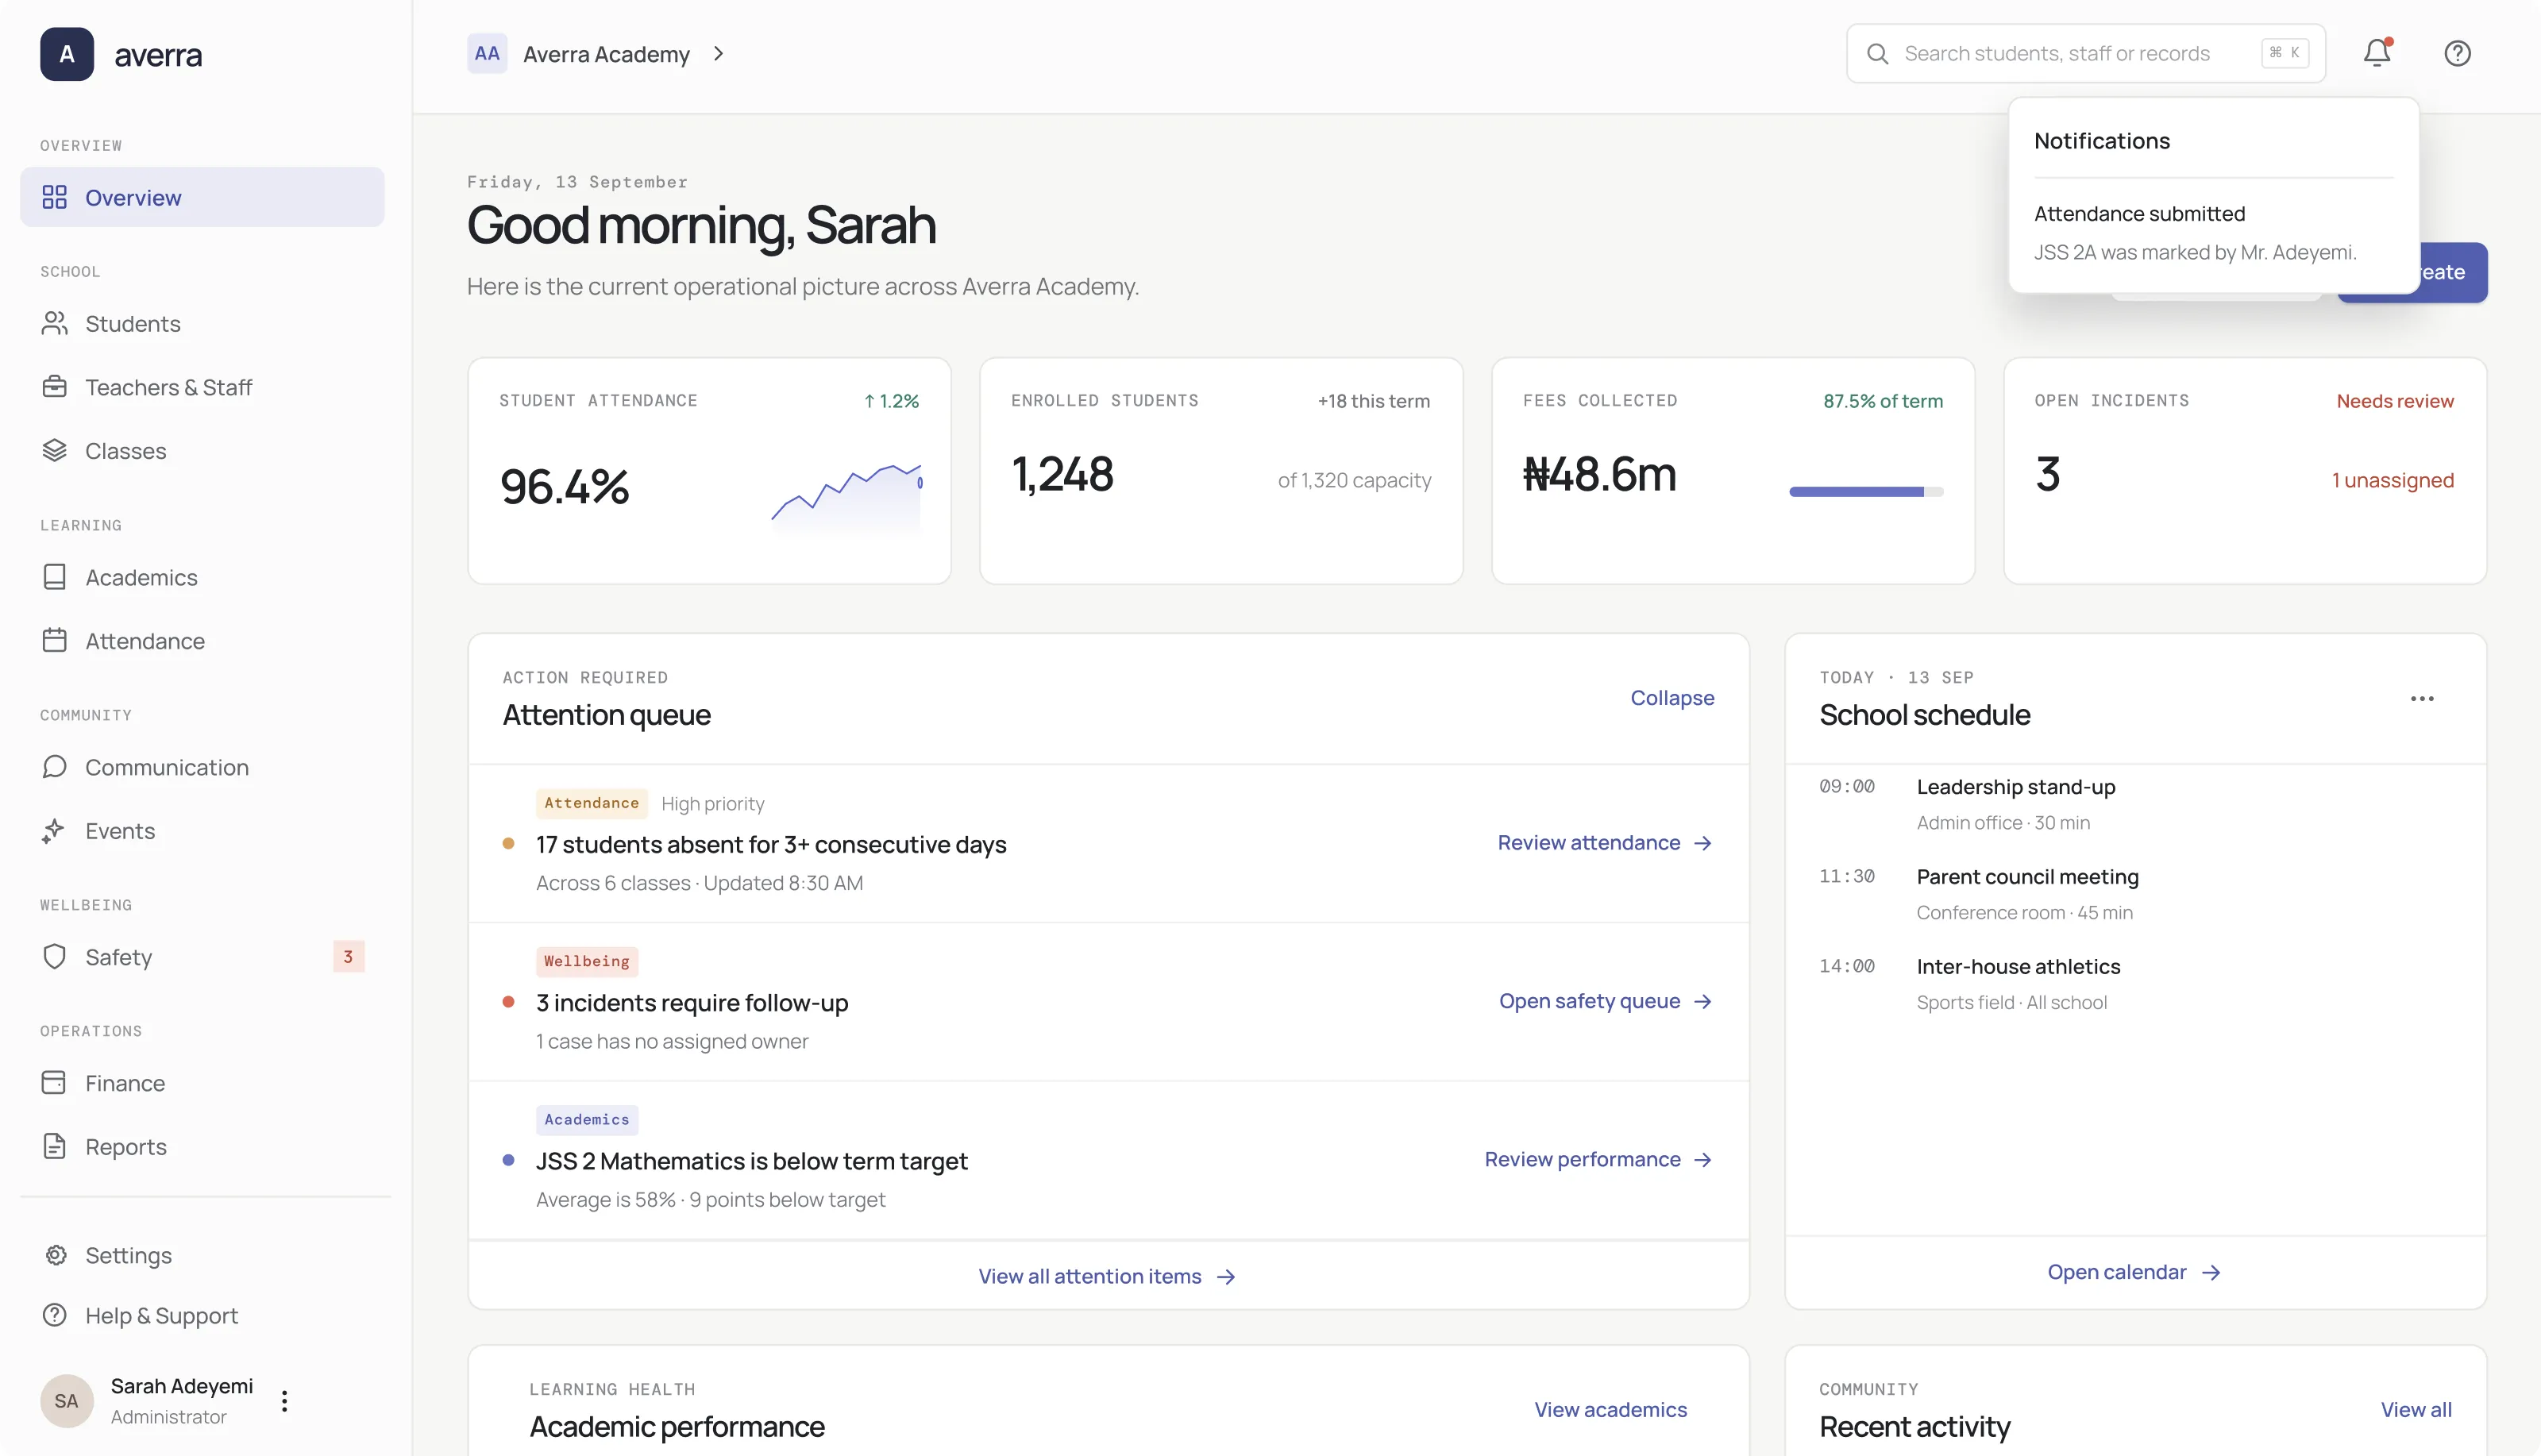Open the Attendance submitted notification
Screen dimensions: 2541x1456
click(2213, 233)
